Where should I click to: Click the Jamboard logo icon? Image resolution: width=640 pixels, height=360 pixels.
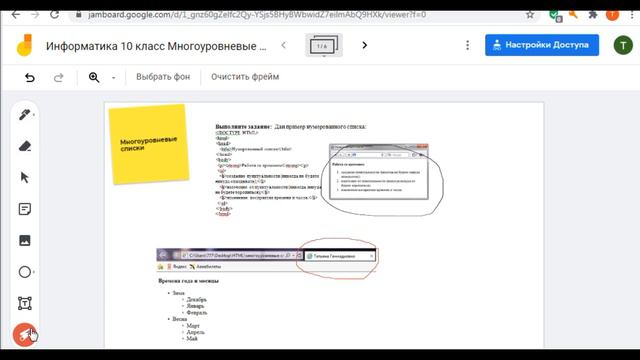pos(24,45)
